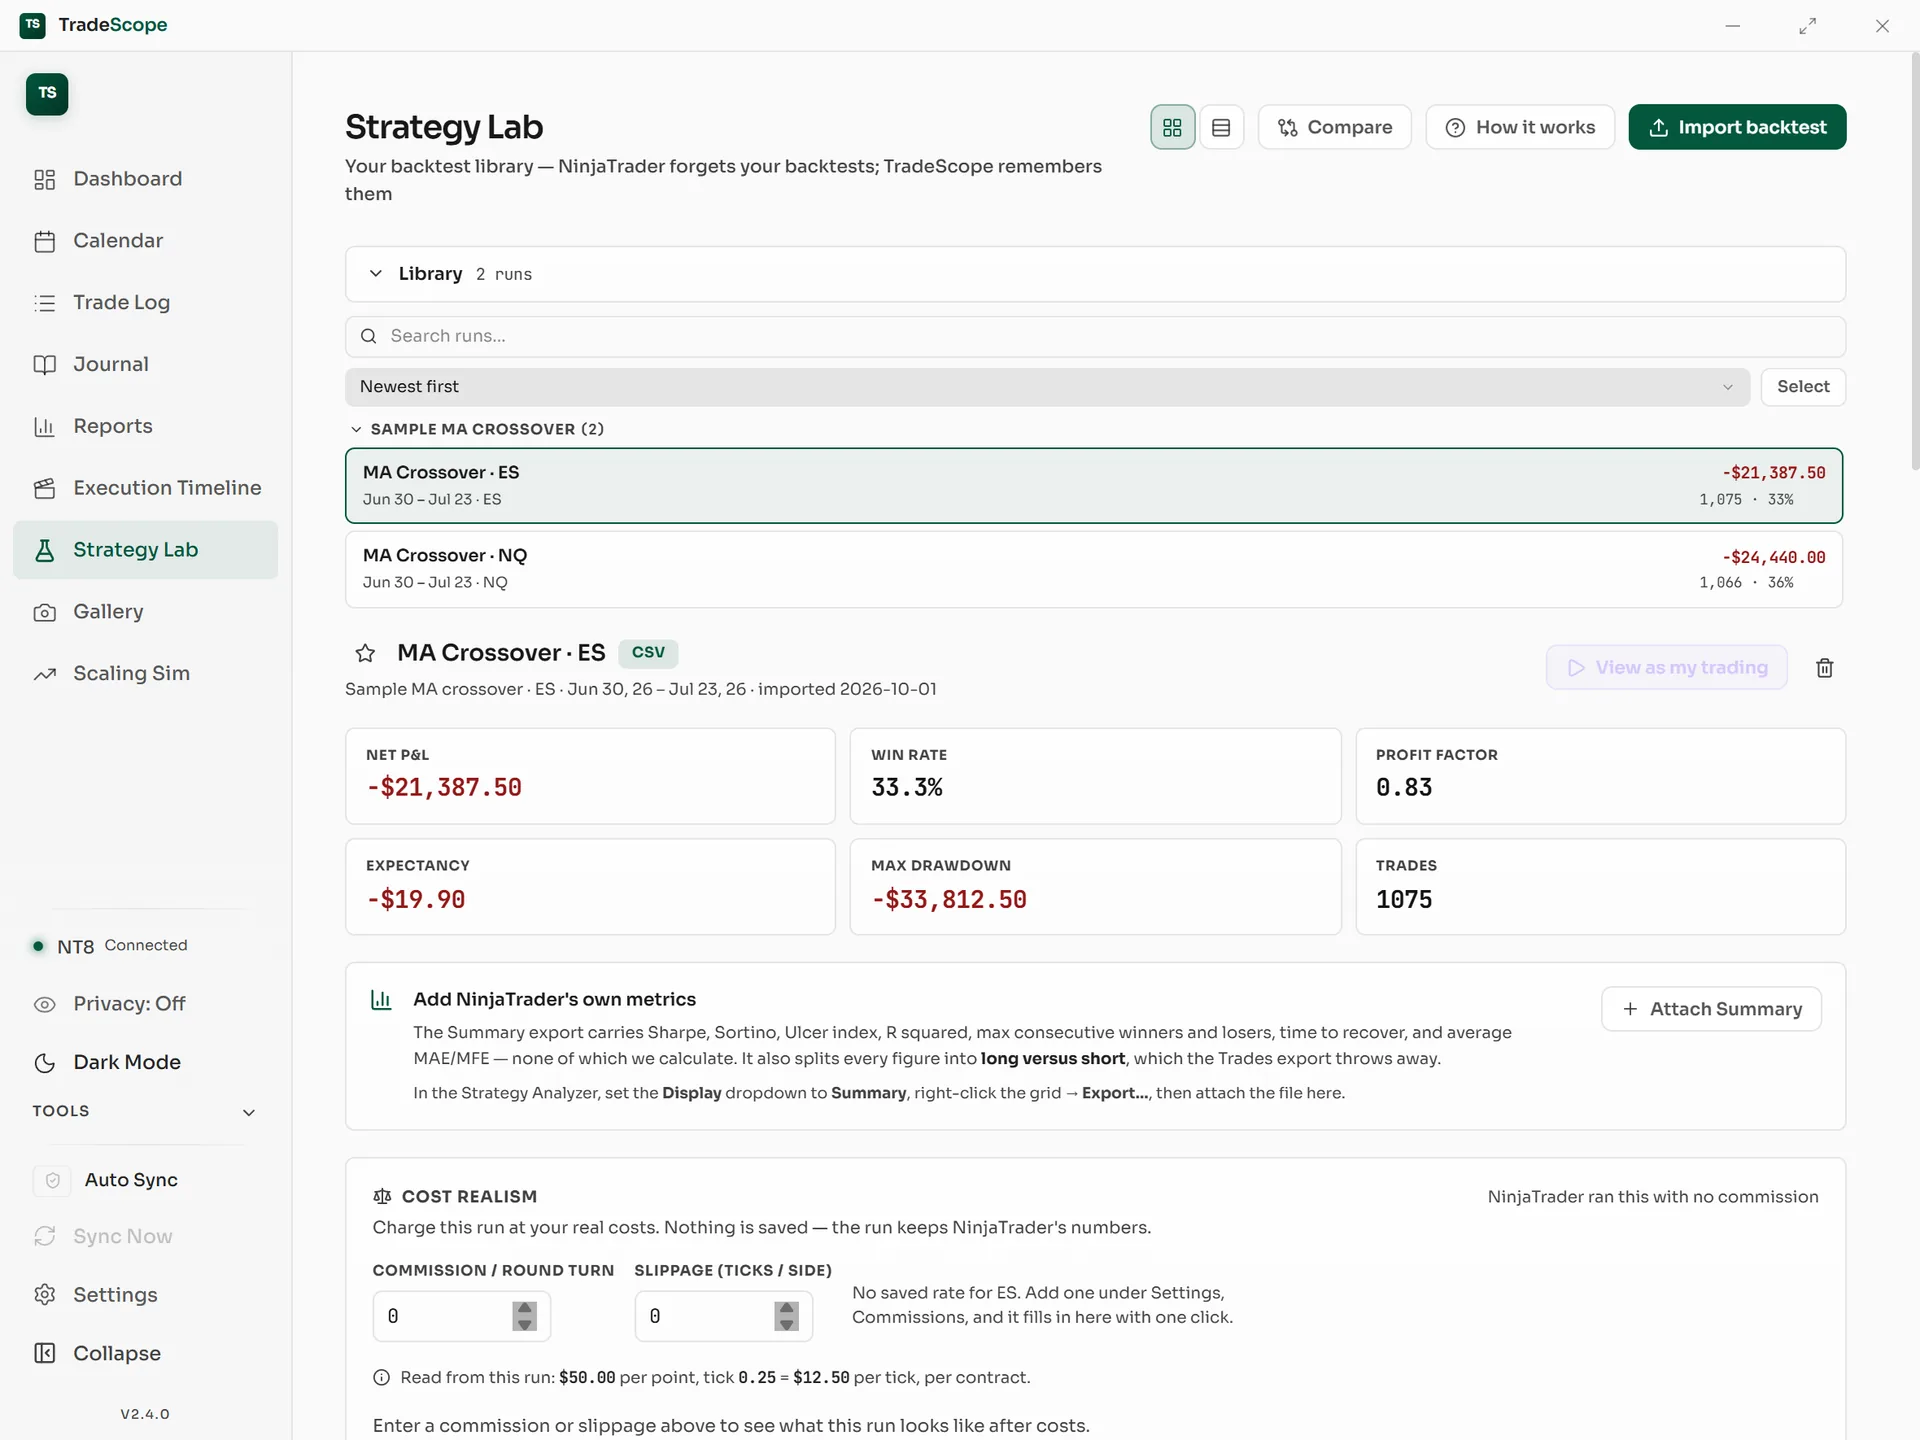Decrease slippage with down arrow
The height and width of the screenshot is (1440, 1920).
coord(786,1325)
